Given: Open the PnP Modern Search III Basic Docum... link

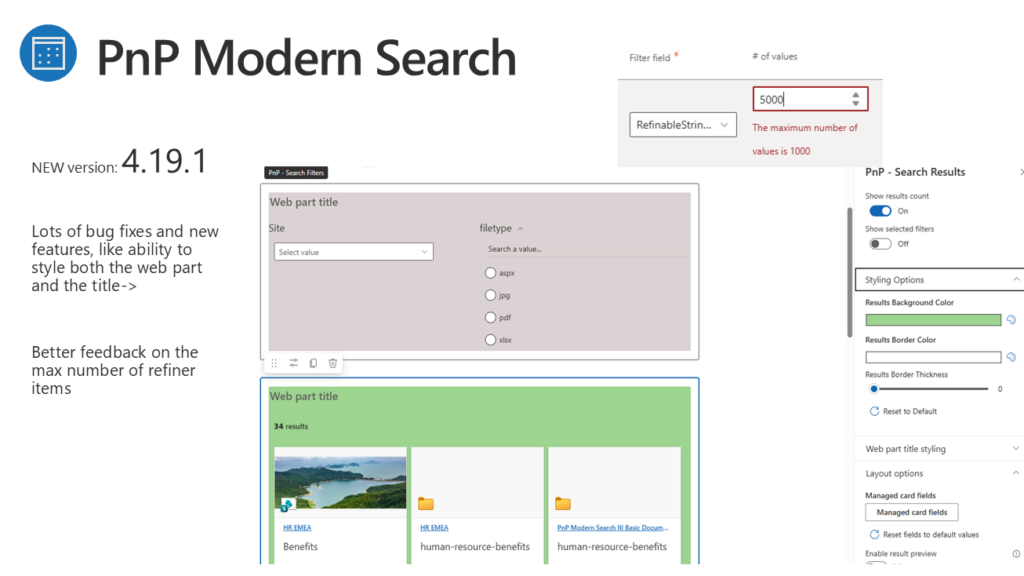Looking at the screenshot, I should [x=613, y=528].
